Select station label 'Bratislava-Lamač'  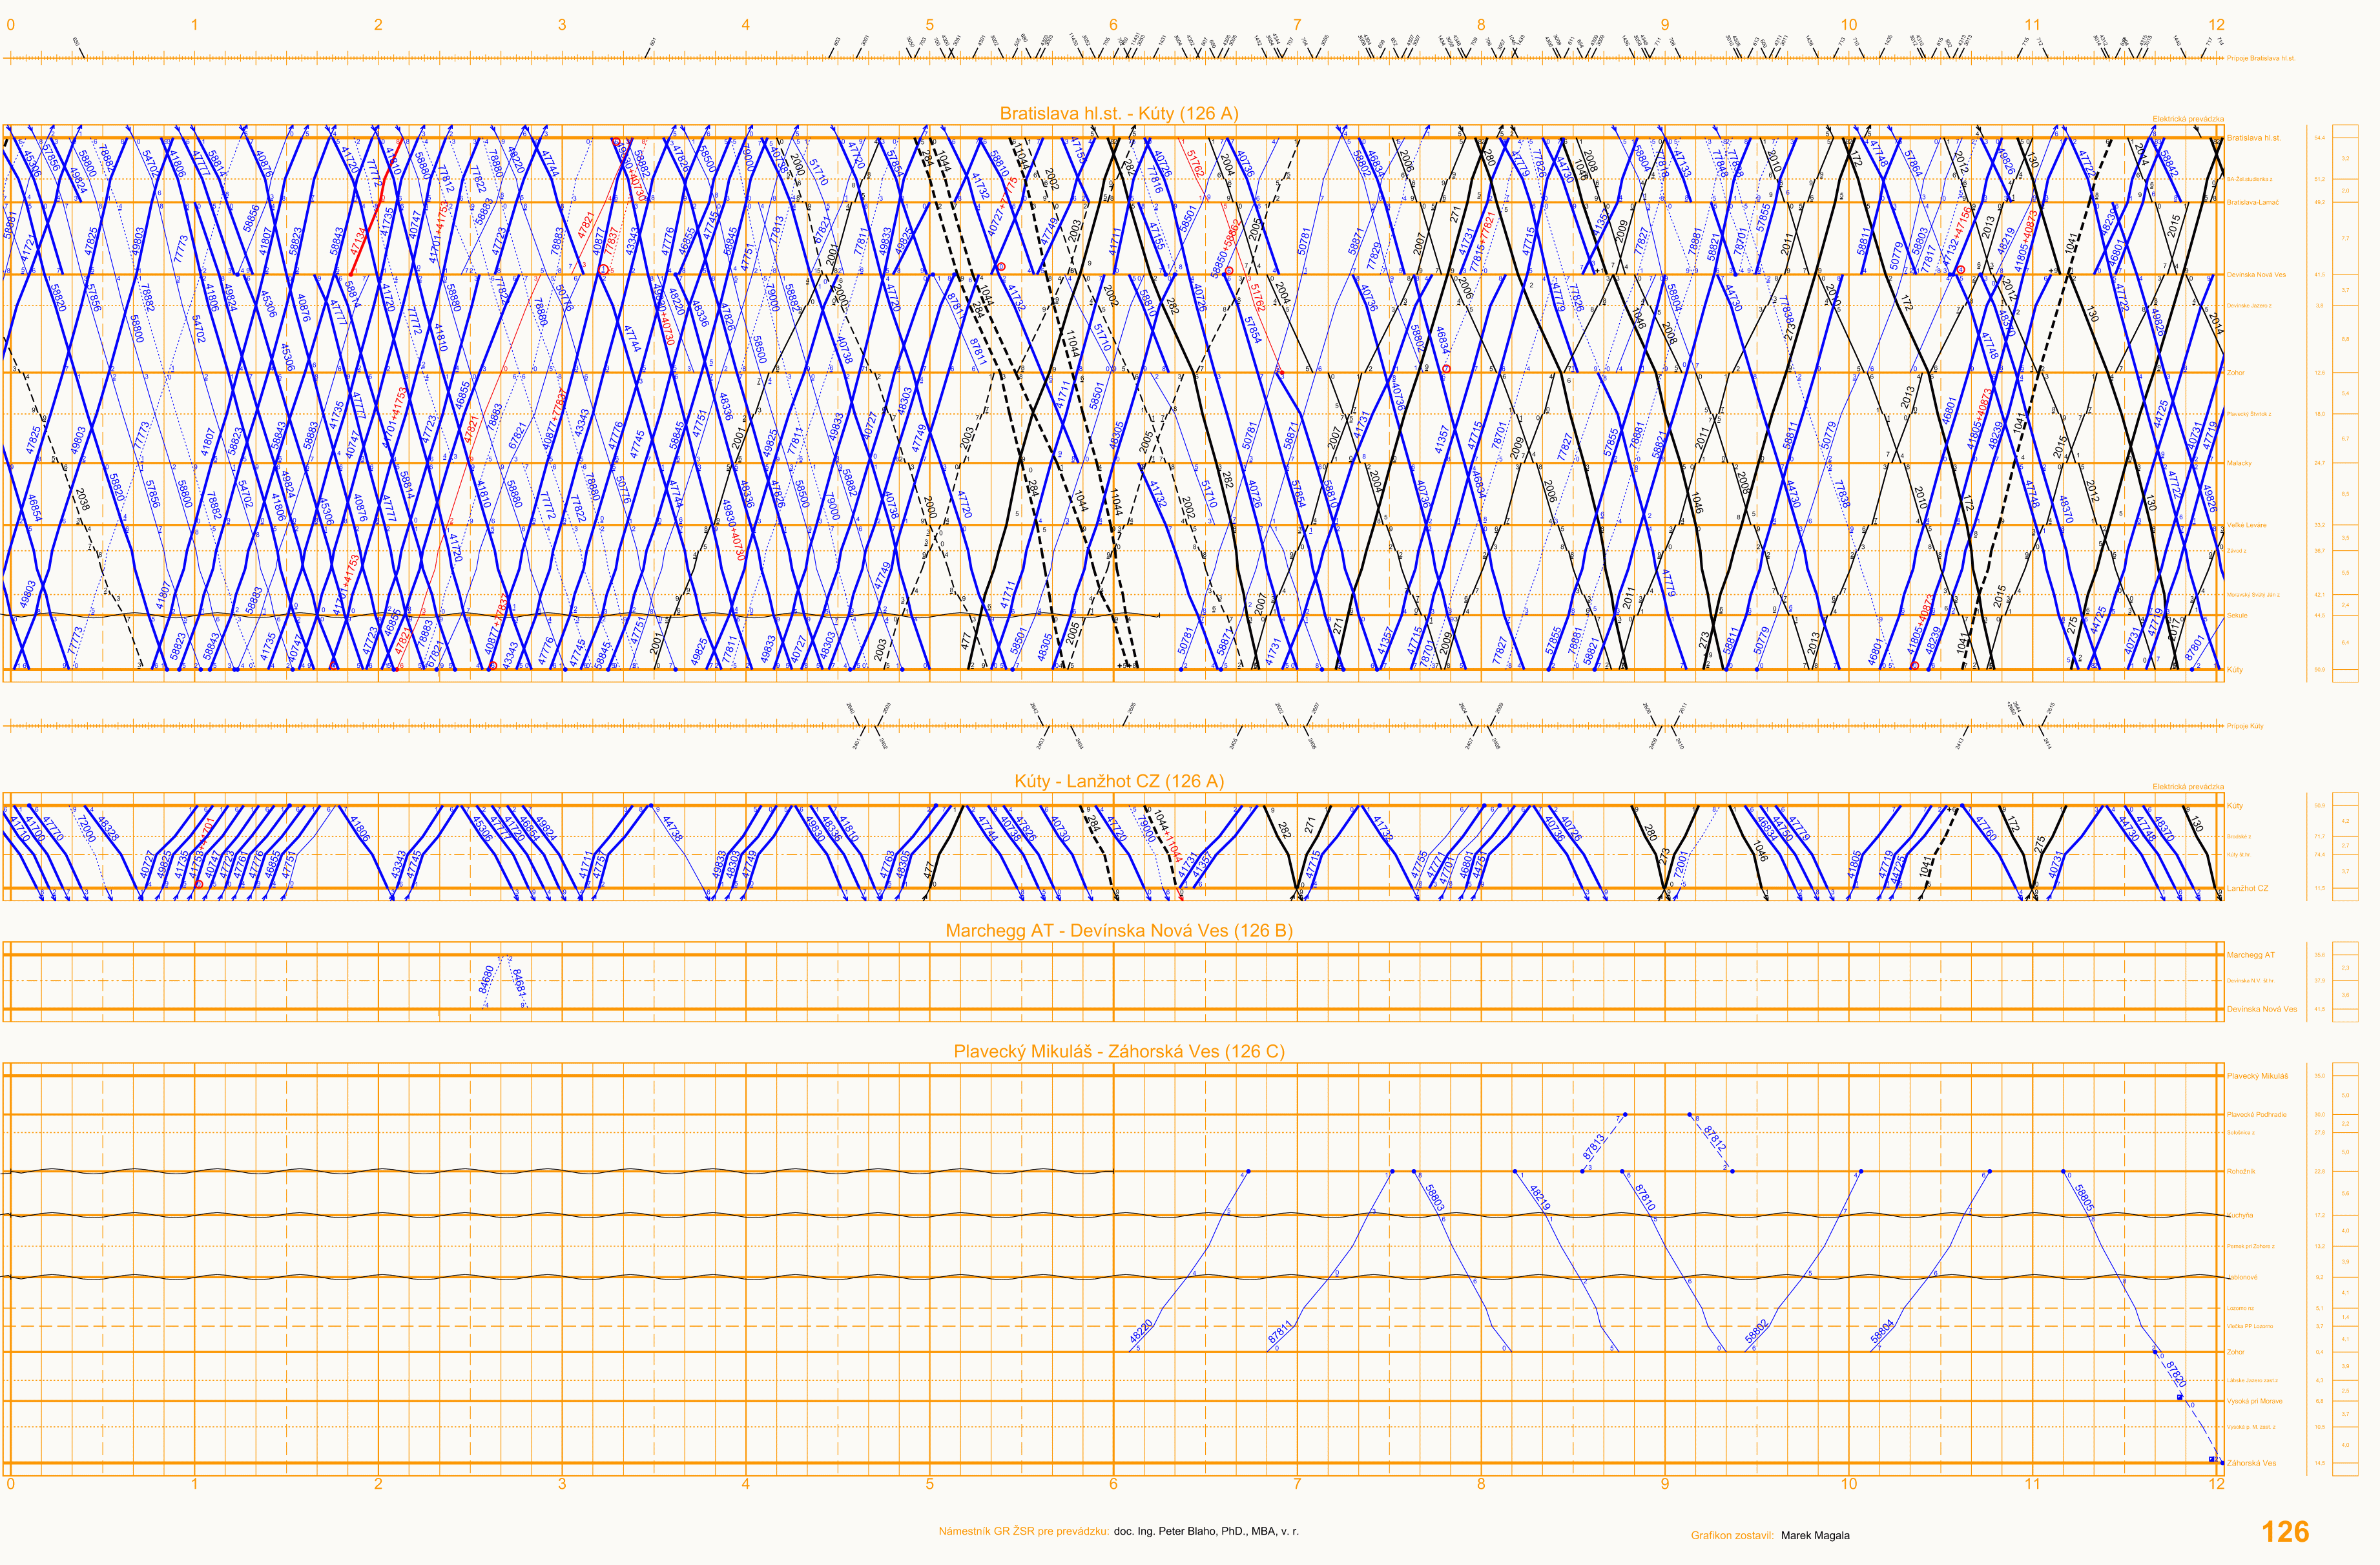click(x=2253, y=202)
